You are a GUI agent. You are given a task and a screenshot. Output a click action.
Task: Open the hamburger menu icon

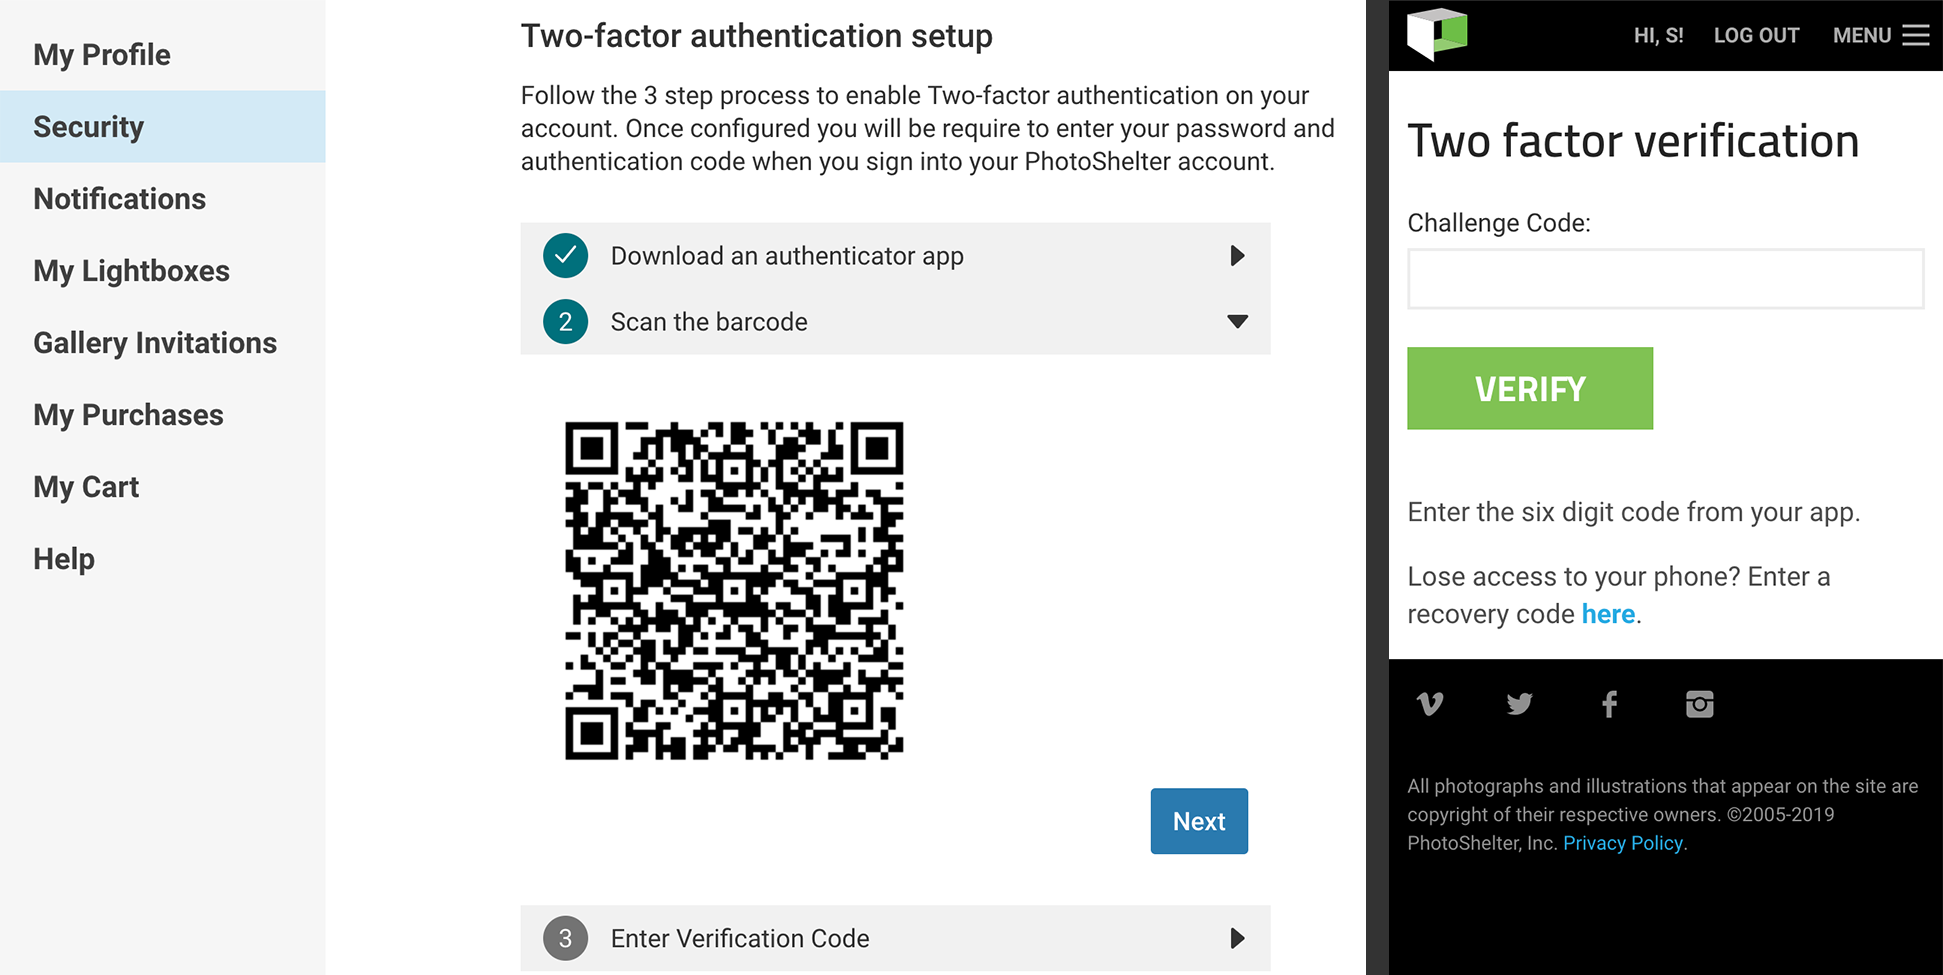point(1917,35)
